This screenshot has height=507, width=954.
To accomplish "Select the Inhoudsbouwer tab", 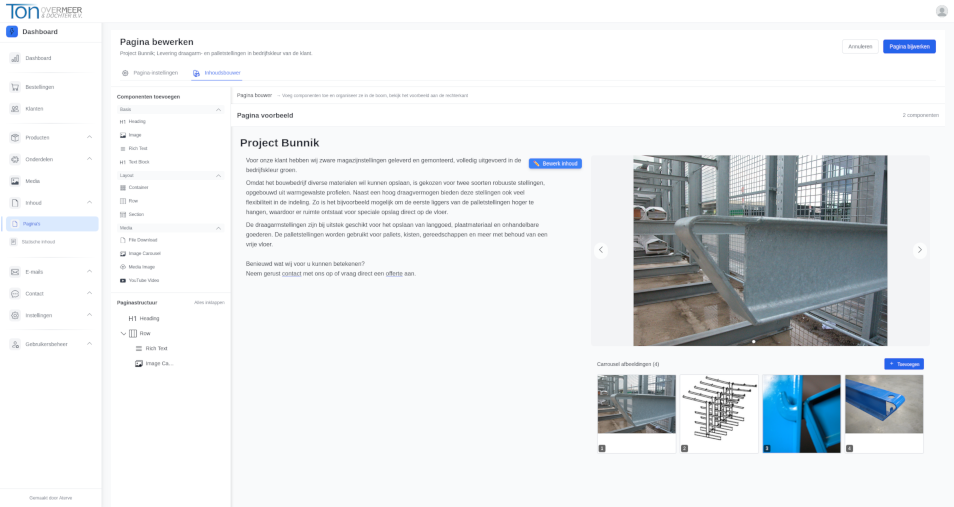I will [x=216, y=73].
